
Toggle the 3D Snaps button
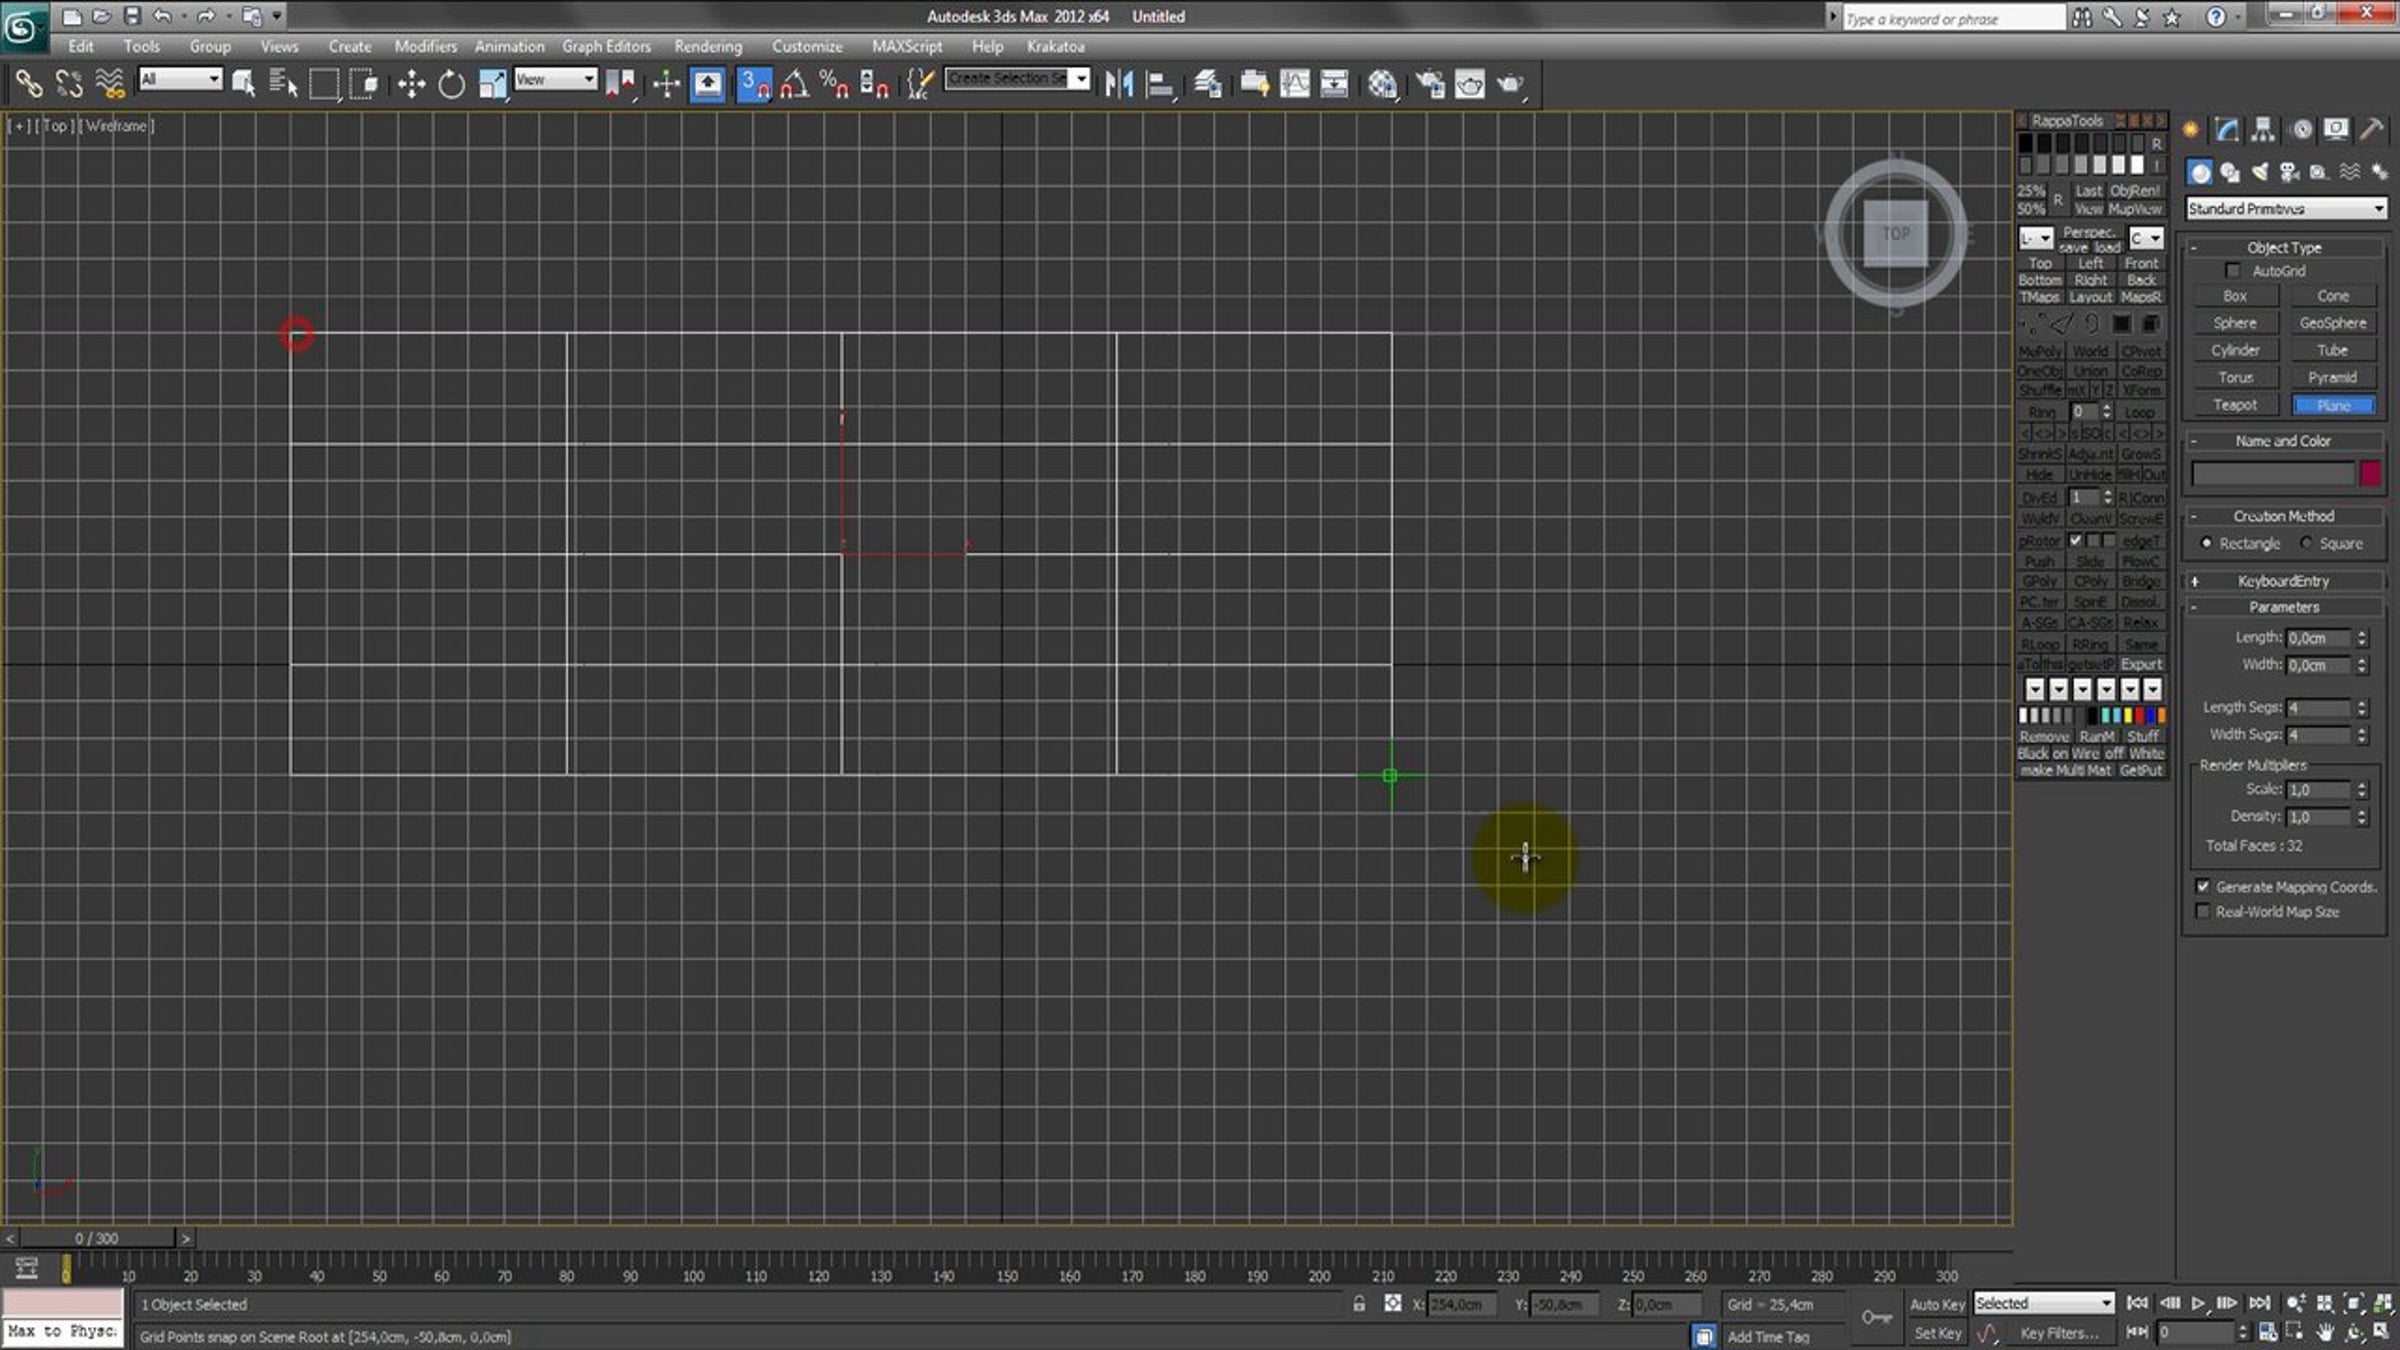click(754, 84)
